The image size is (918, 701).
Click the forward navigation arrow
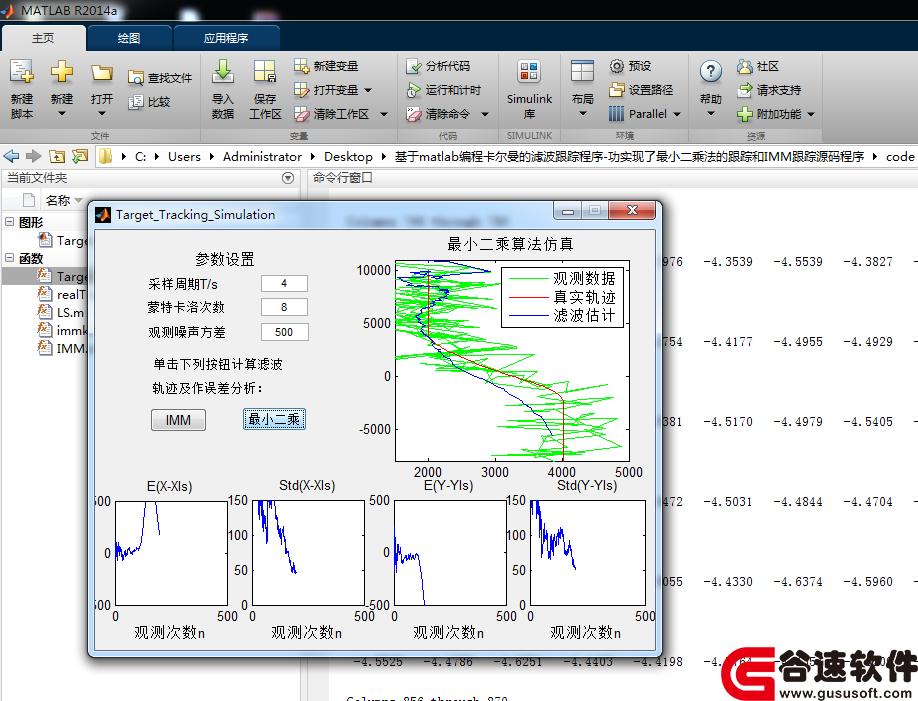click(x=34, y=156)
